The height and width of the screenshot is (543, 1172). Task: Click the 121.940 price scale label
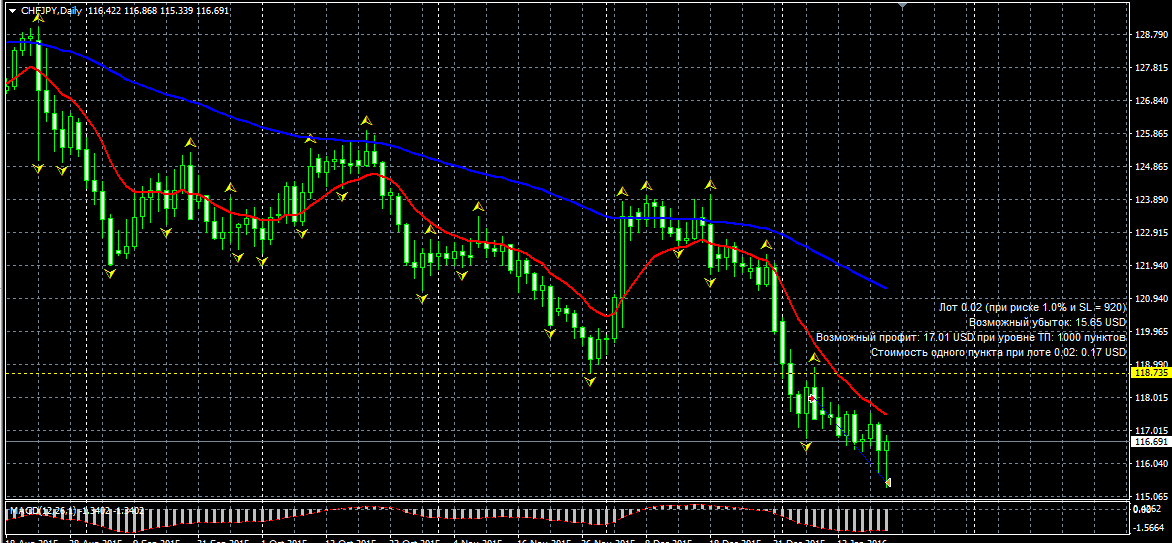click(x=1151, y=266)
